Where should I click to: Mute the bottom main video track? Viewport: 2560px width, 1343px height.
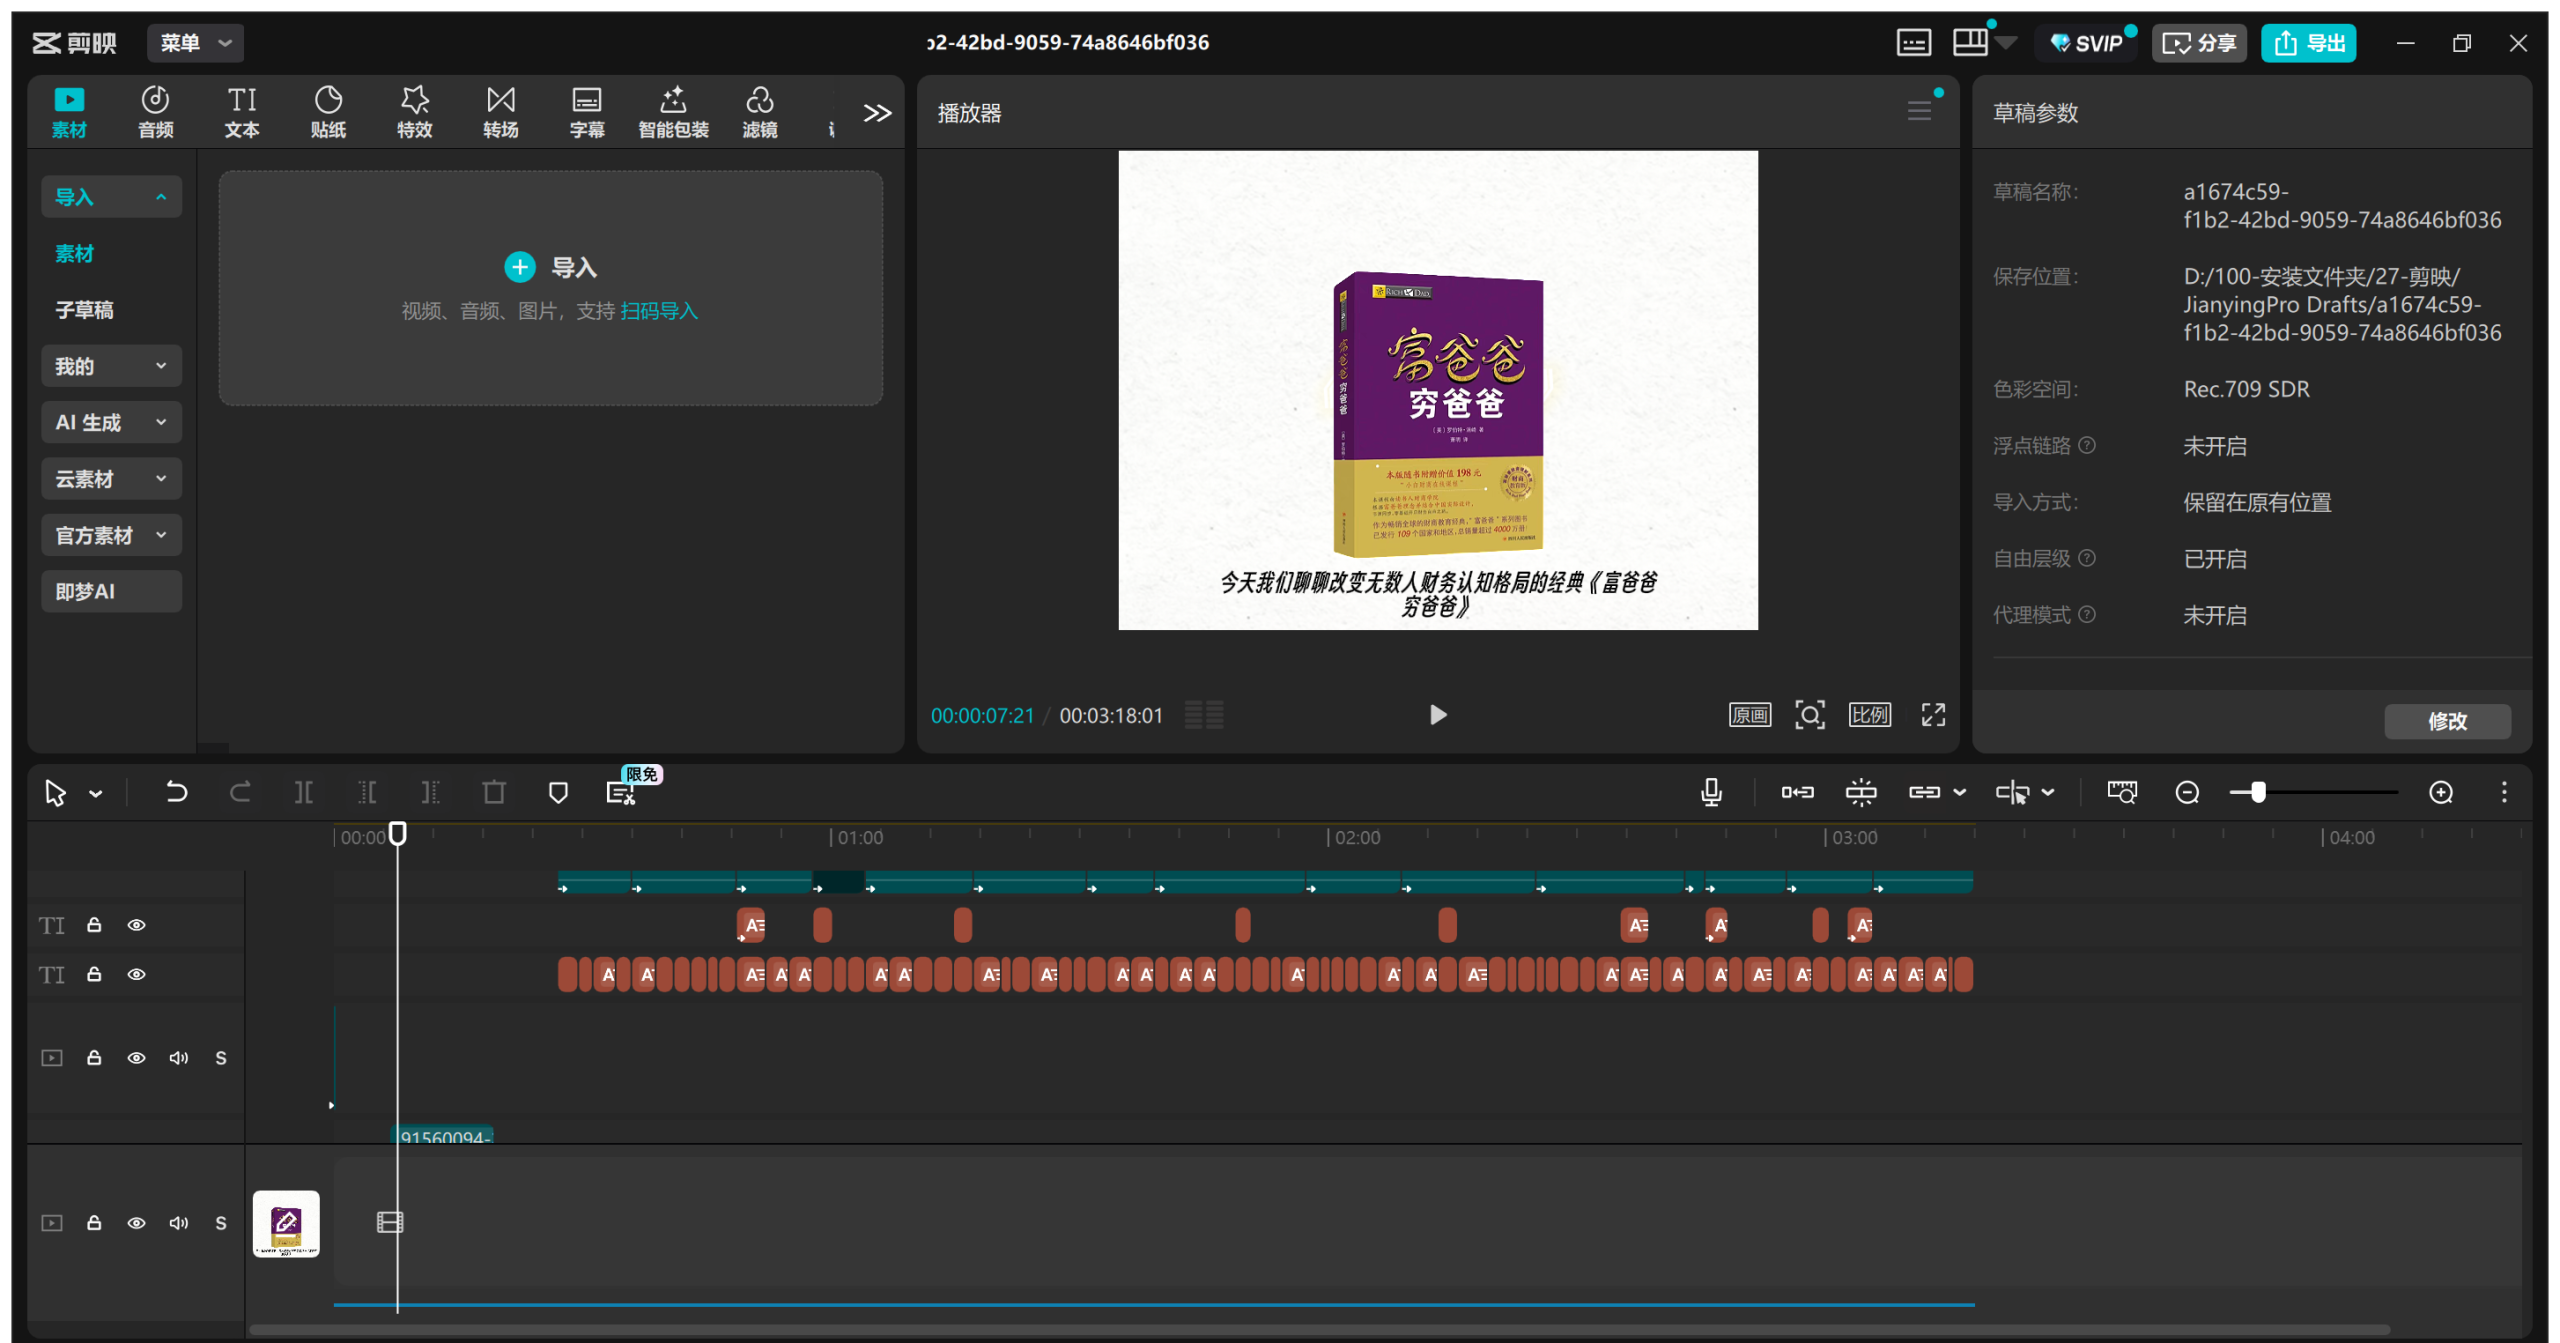click(179, 1222)
